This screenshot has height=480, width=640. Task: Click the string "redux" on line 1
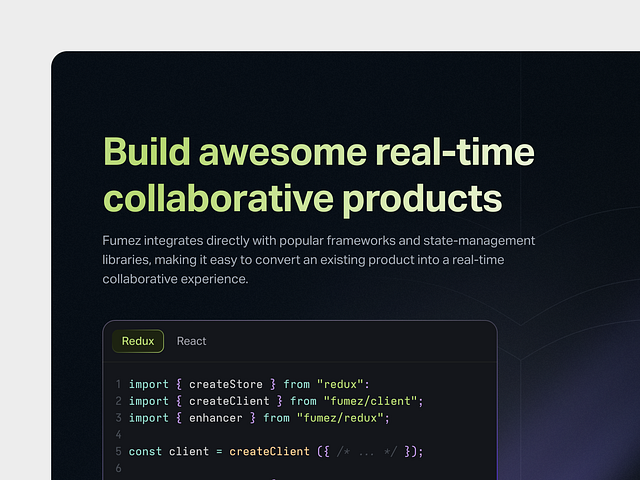(x=340, y=384)
